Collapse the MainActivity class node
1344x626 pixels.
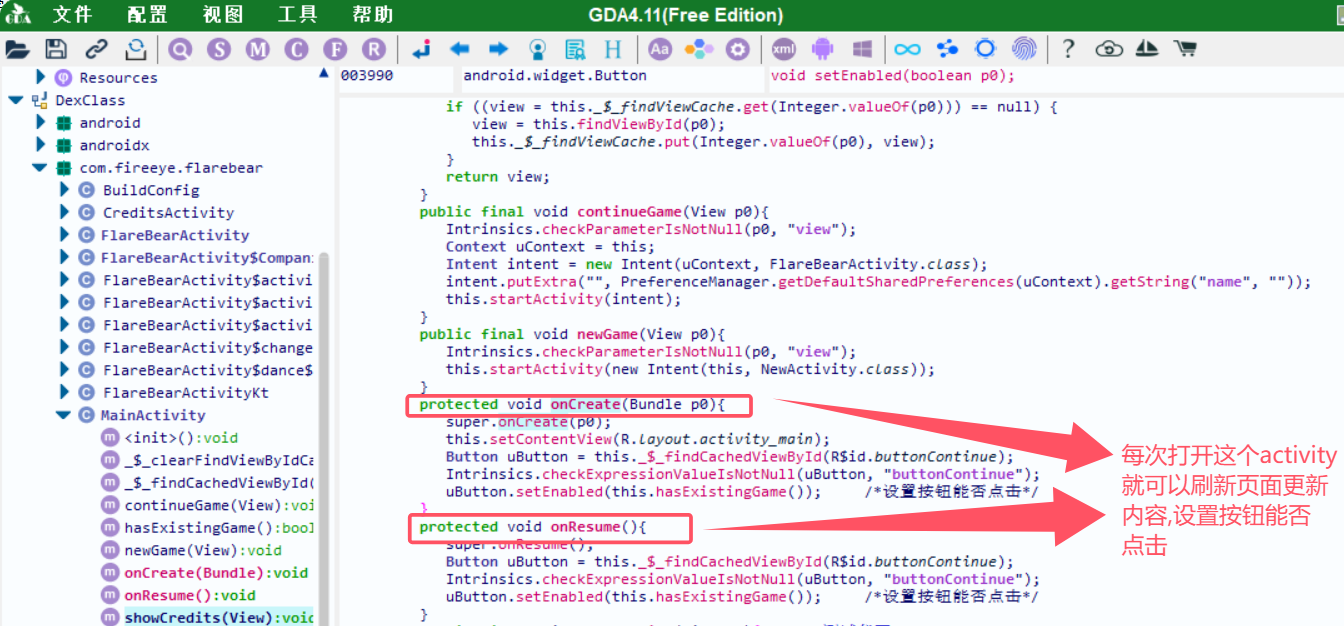[x=63, y=415]
